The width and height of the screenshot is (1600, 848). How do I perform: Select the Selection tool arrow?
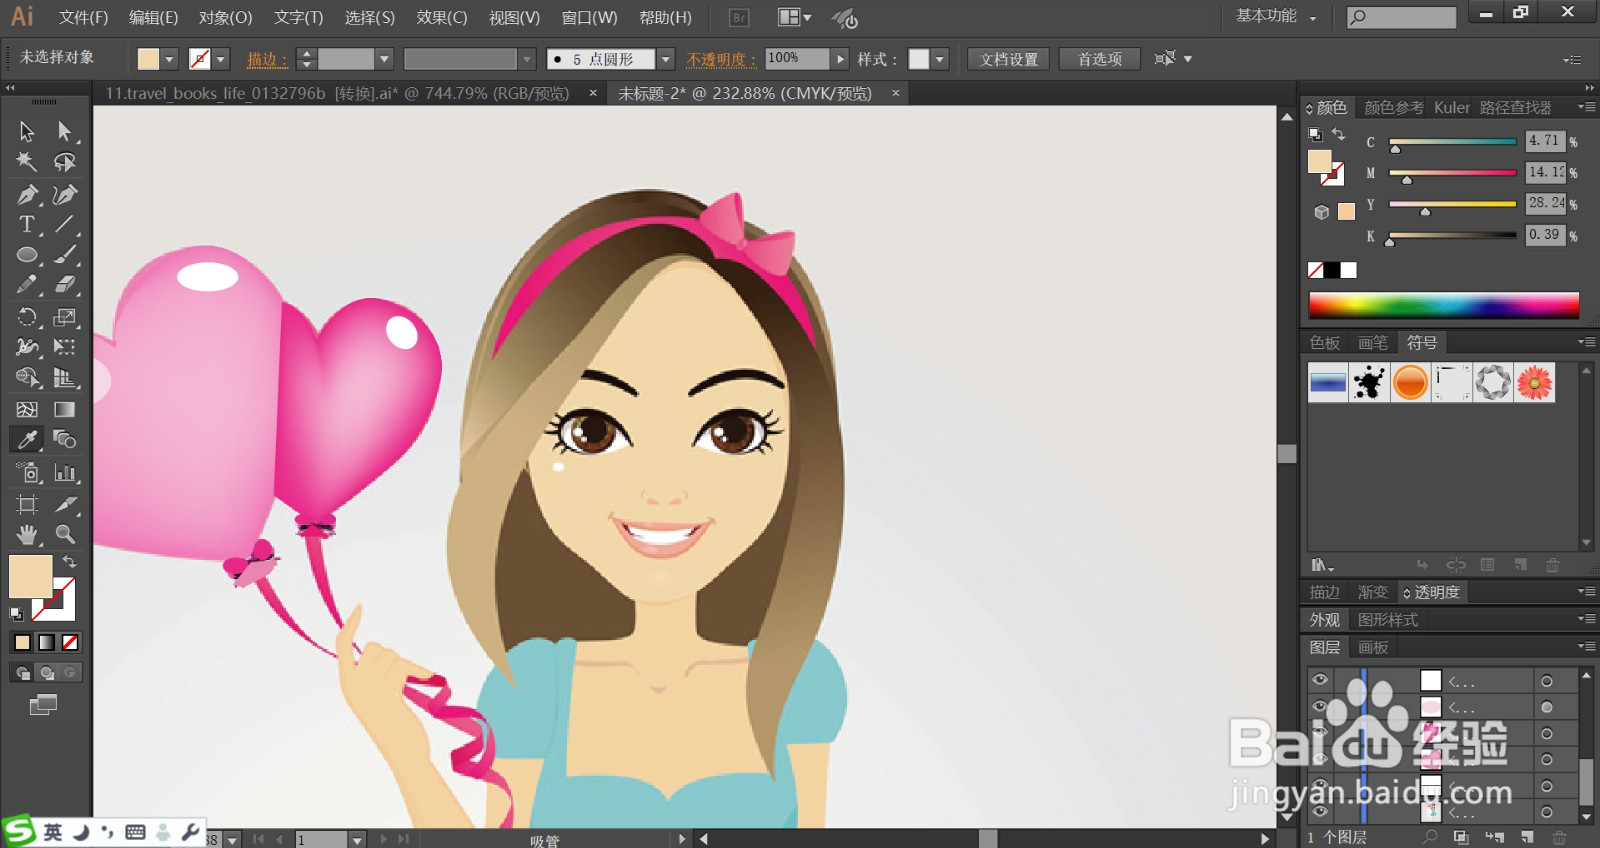click(27, 131)
